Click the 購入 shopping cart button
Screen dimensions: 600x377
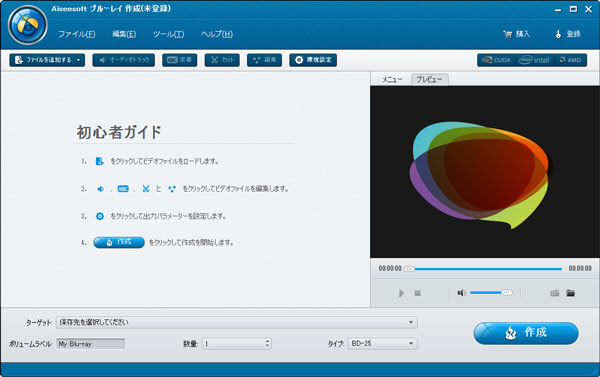click(517, 34)
